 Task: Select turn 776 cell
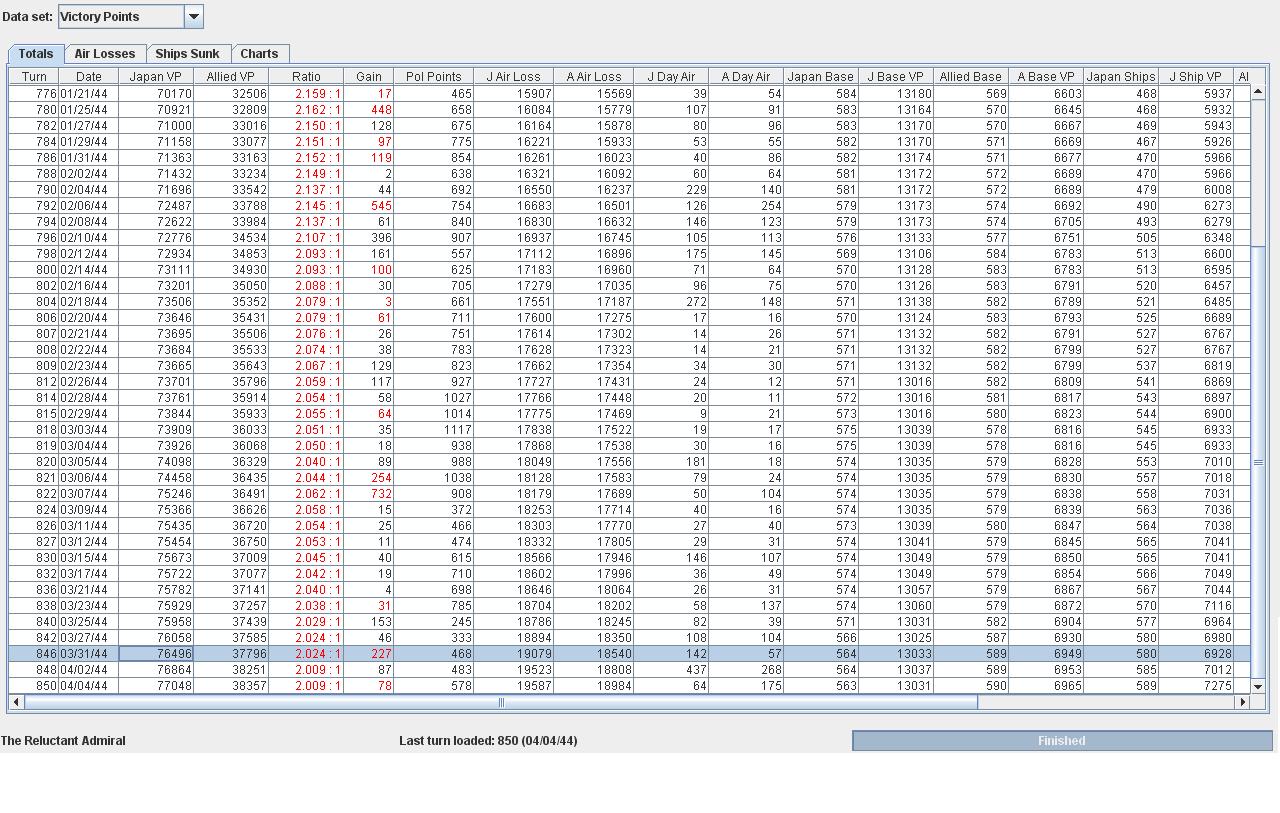(x=34, y=94)
